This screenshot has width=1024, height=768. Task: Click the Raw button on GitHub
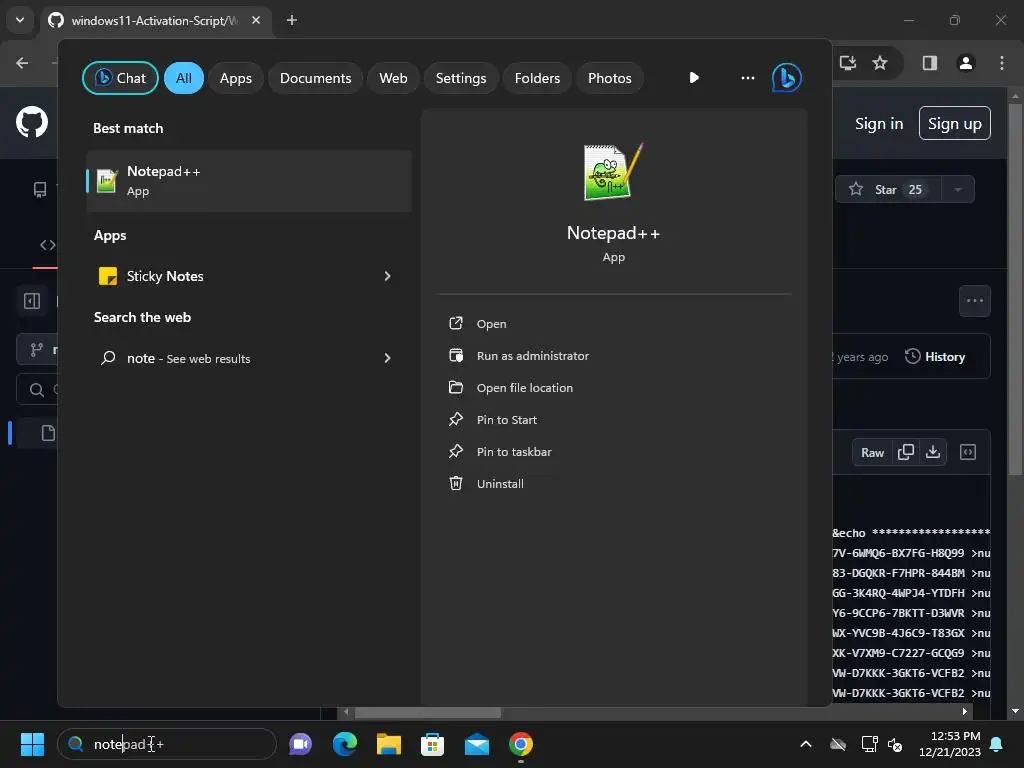[872, 453]
